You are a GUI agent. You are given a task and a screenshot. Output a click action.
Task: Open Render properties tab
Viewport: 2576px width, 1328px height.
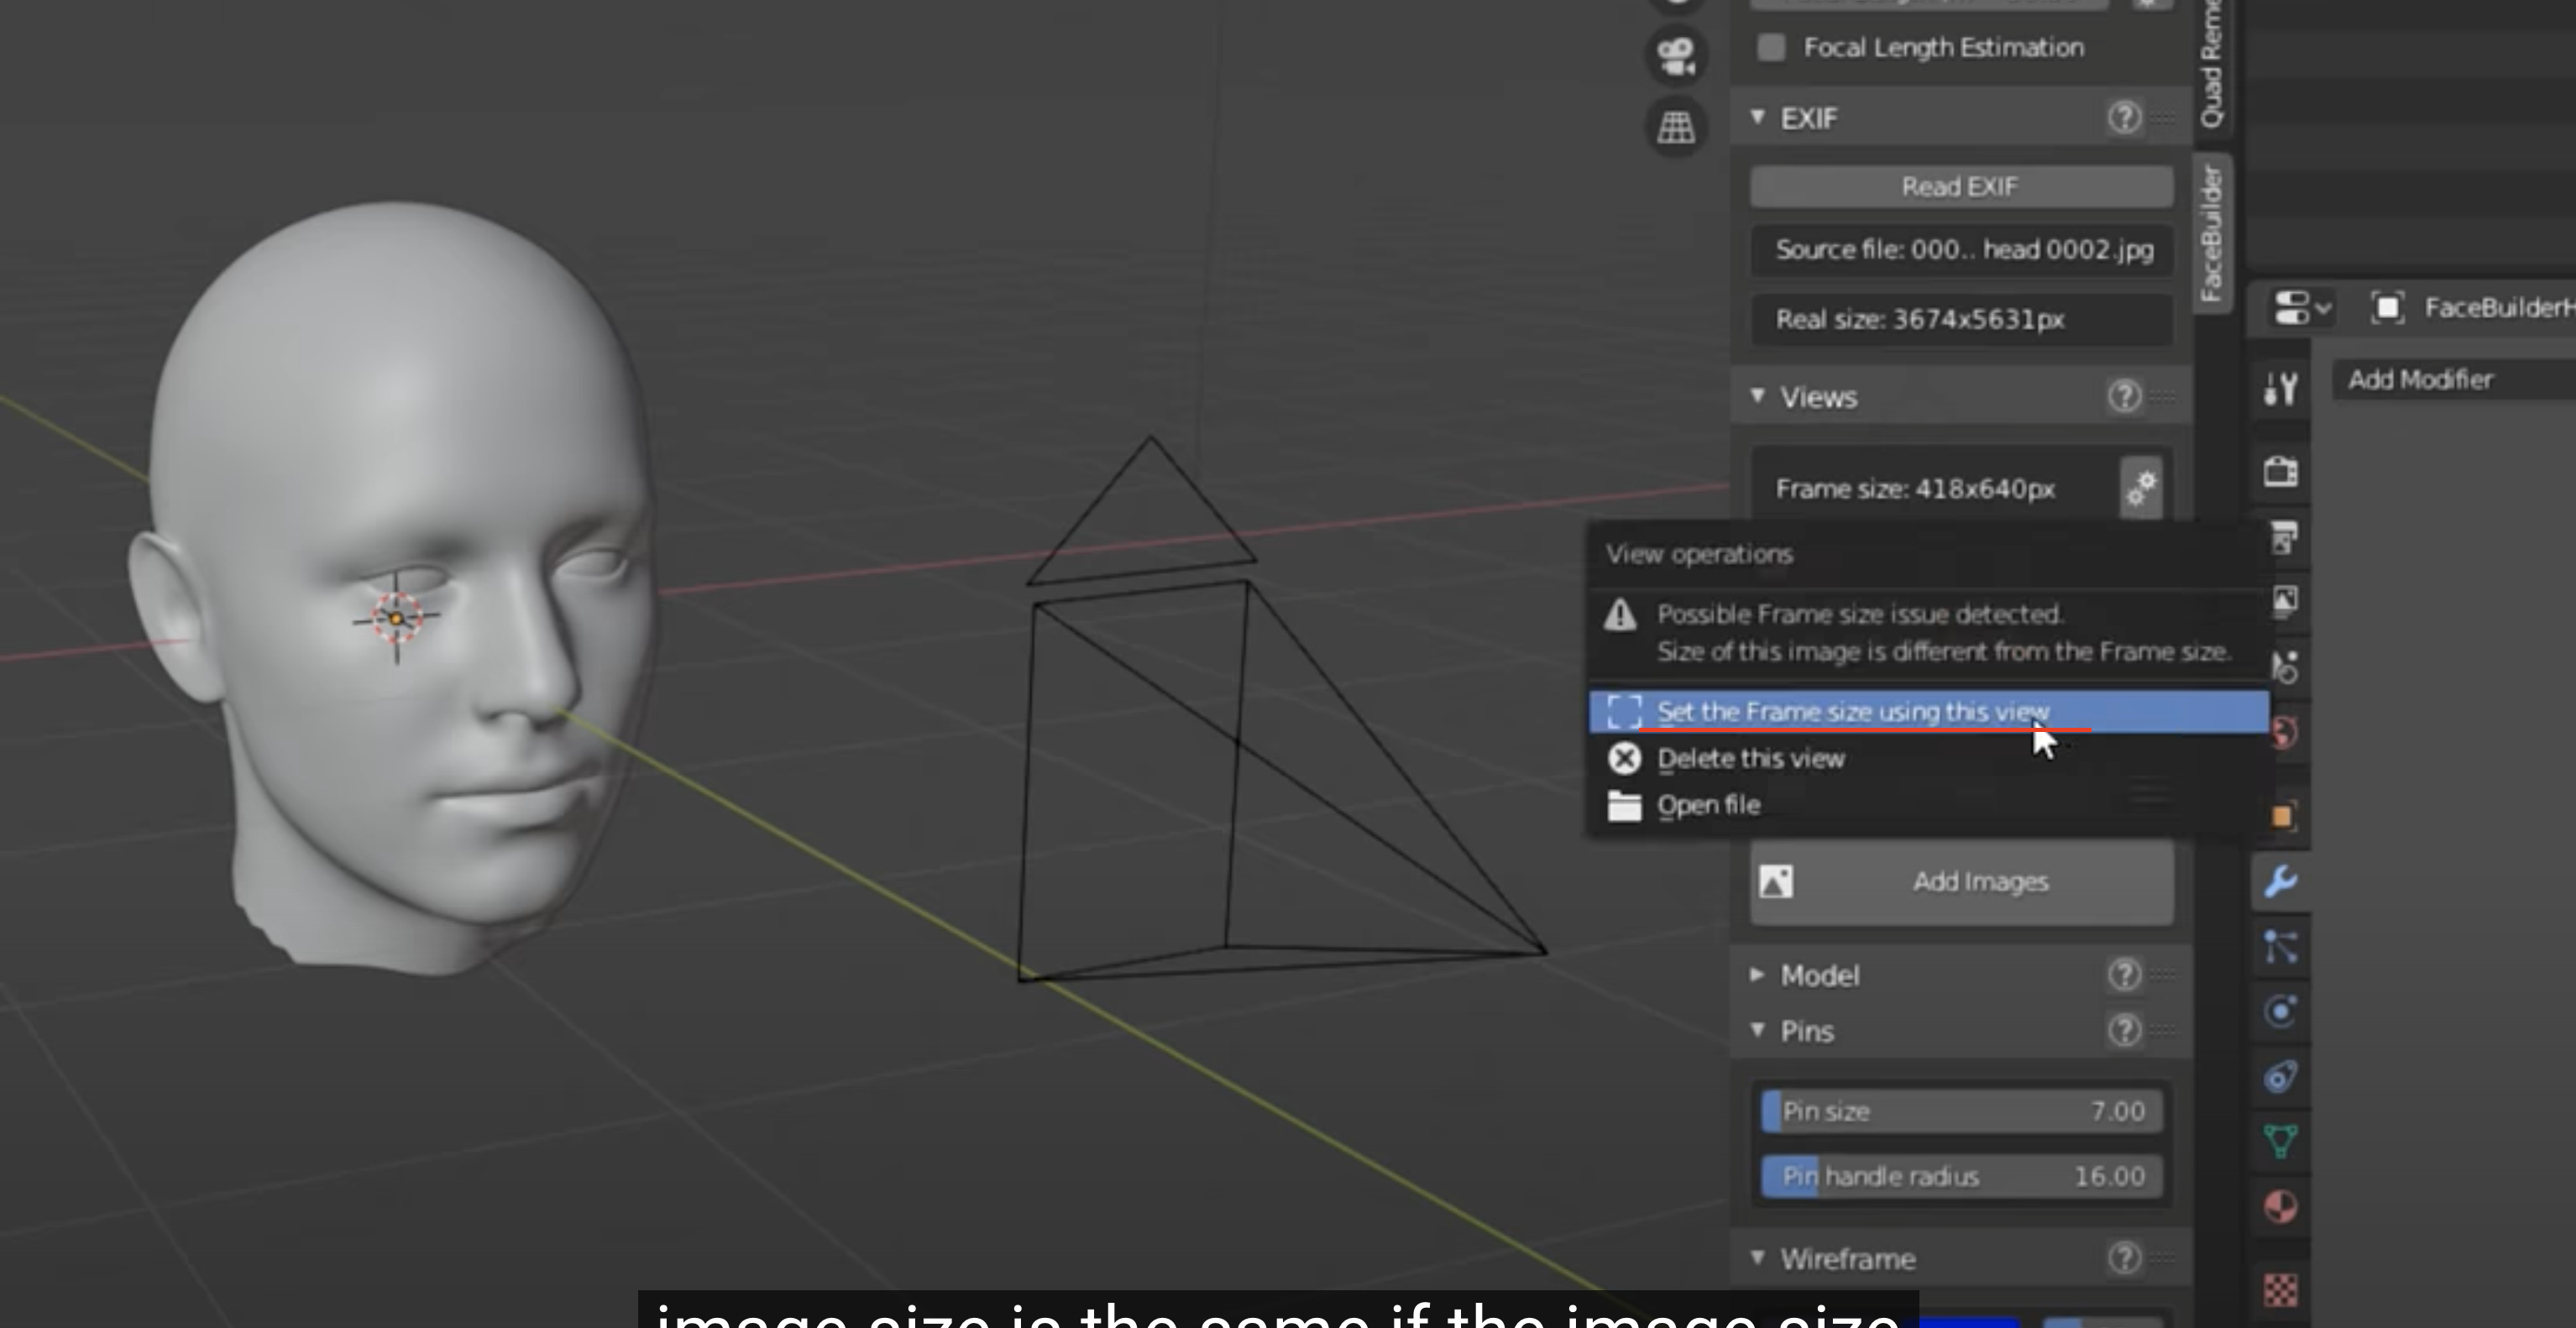pos(2281,471)
